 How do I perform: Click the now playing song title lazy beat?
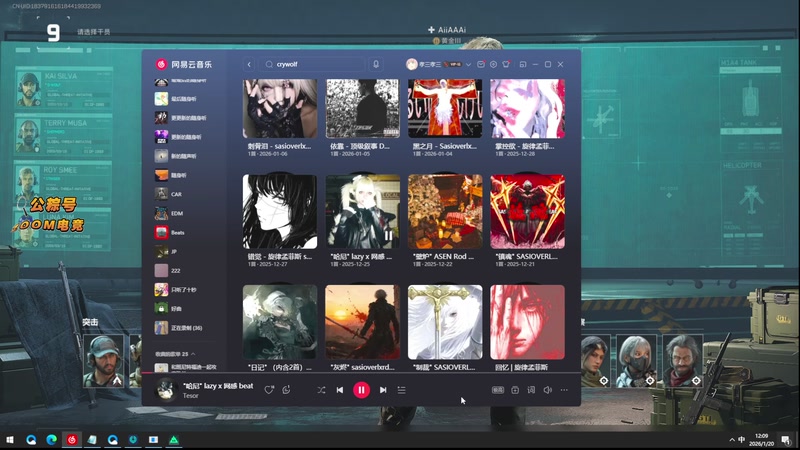coord(218,386)
